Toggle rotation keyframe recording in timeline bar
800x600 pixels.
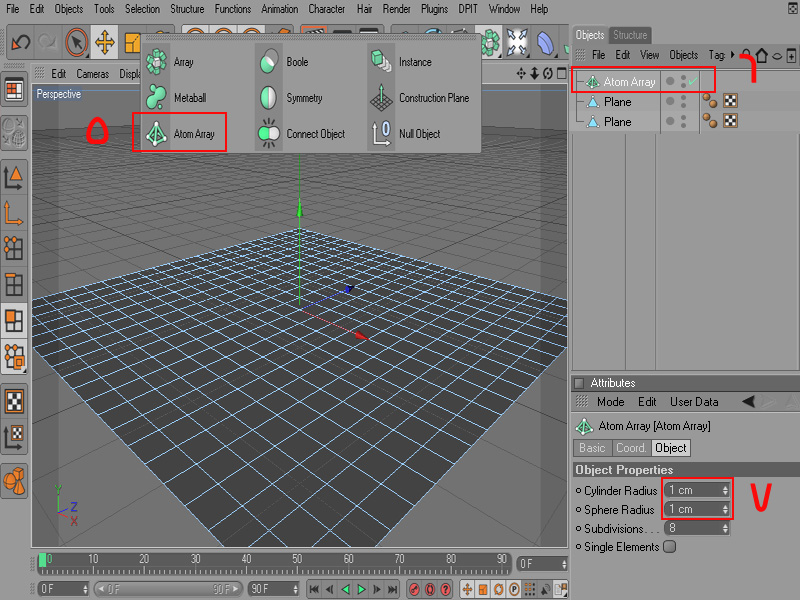[x=498, y=589]
